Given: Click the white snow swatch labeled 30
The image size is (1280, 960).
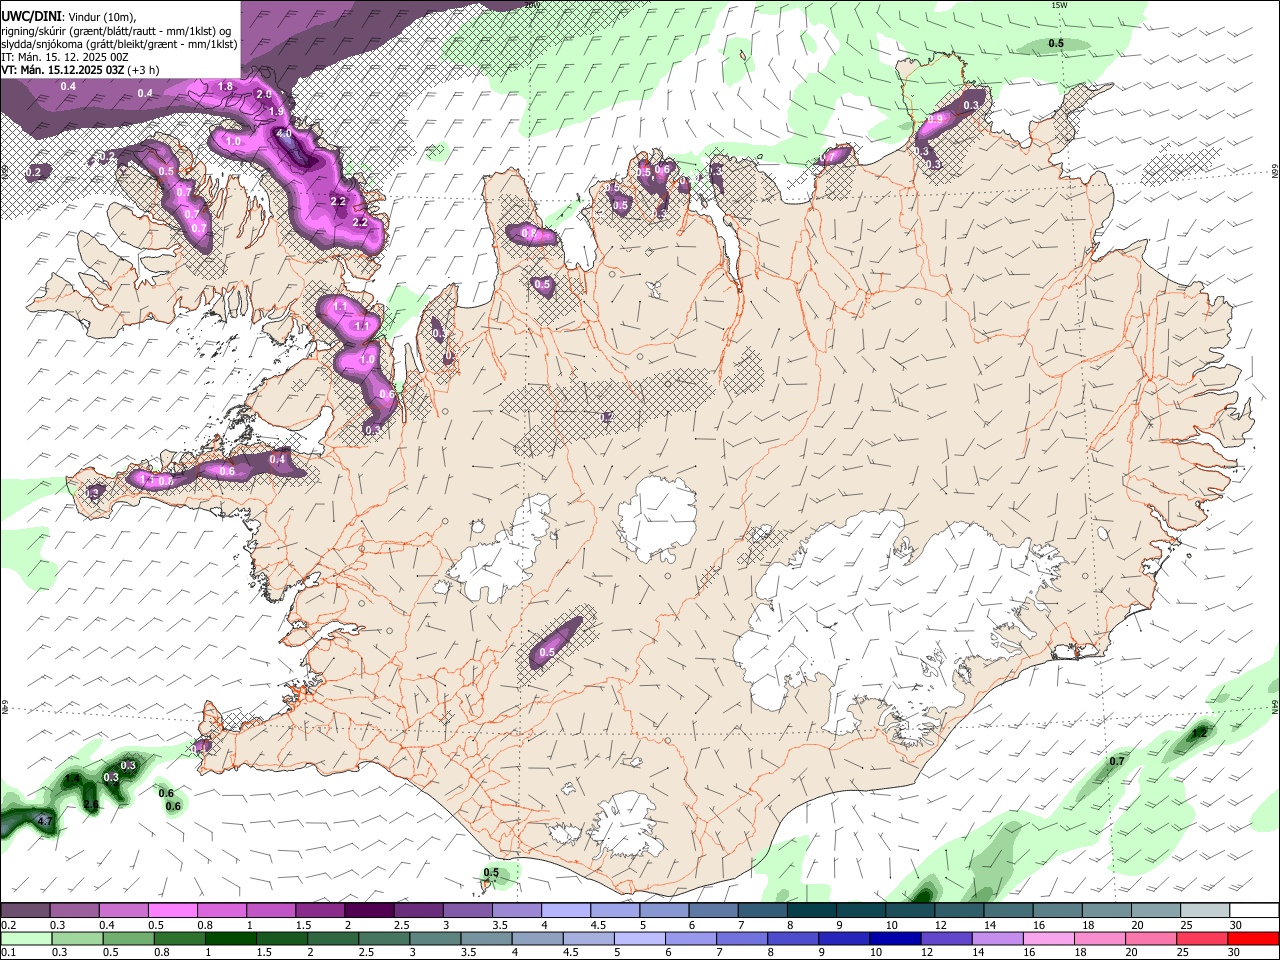Looking at the screenshot, I should (1253, 911).
